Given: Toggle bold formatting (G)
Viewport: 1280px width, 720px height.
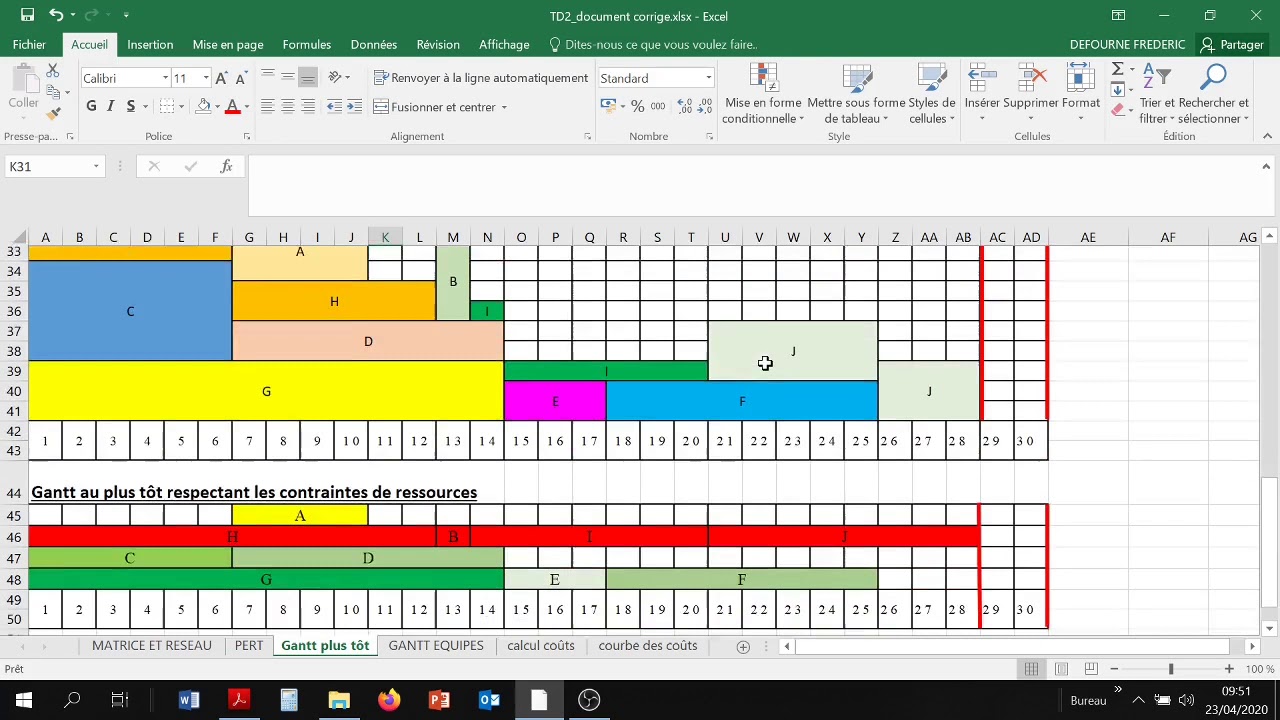Looking at the screenshot, I should [x=91, y=106].
